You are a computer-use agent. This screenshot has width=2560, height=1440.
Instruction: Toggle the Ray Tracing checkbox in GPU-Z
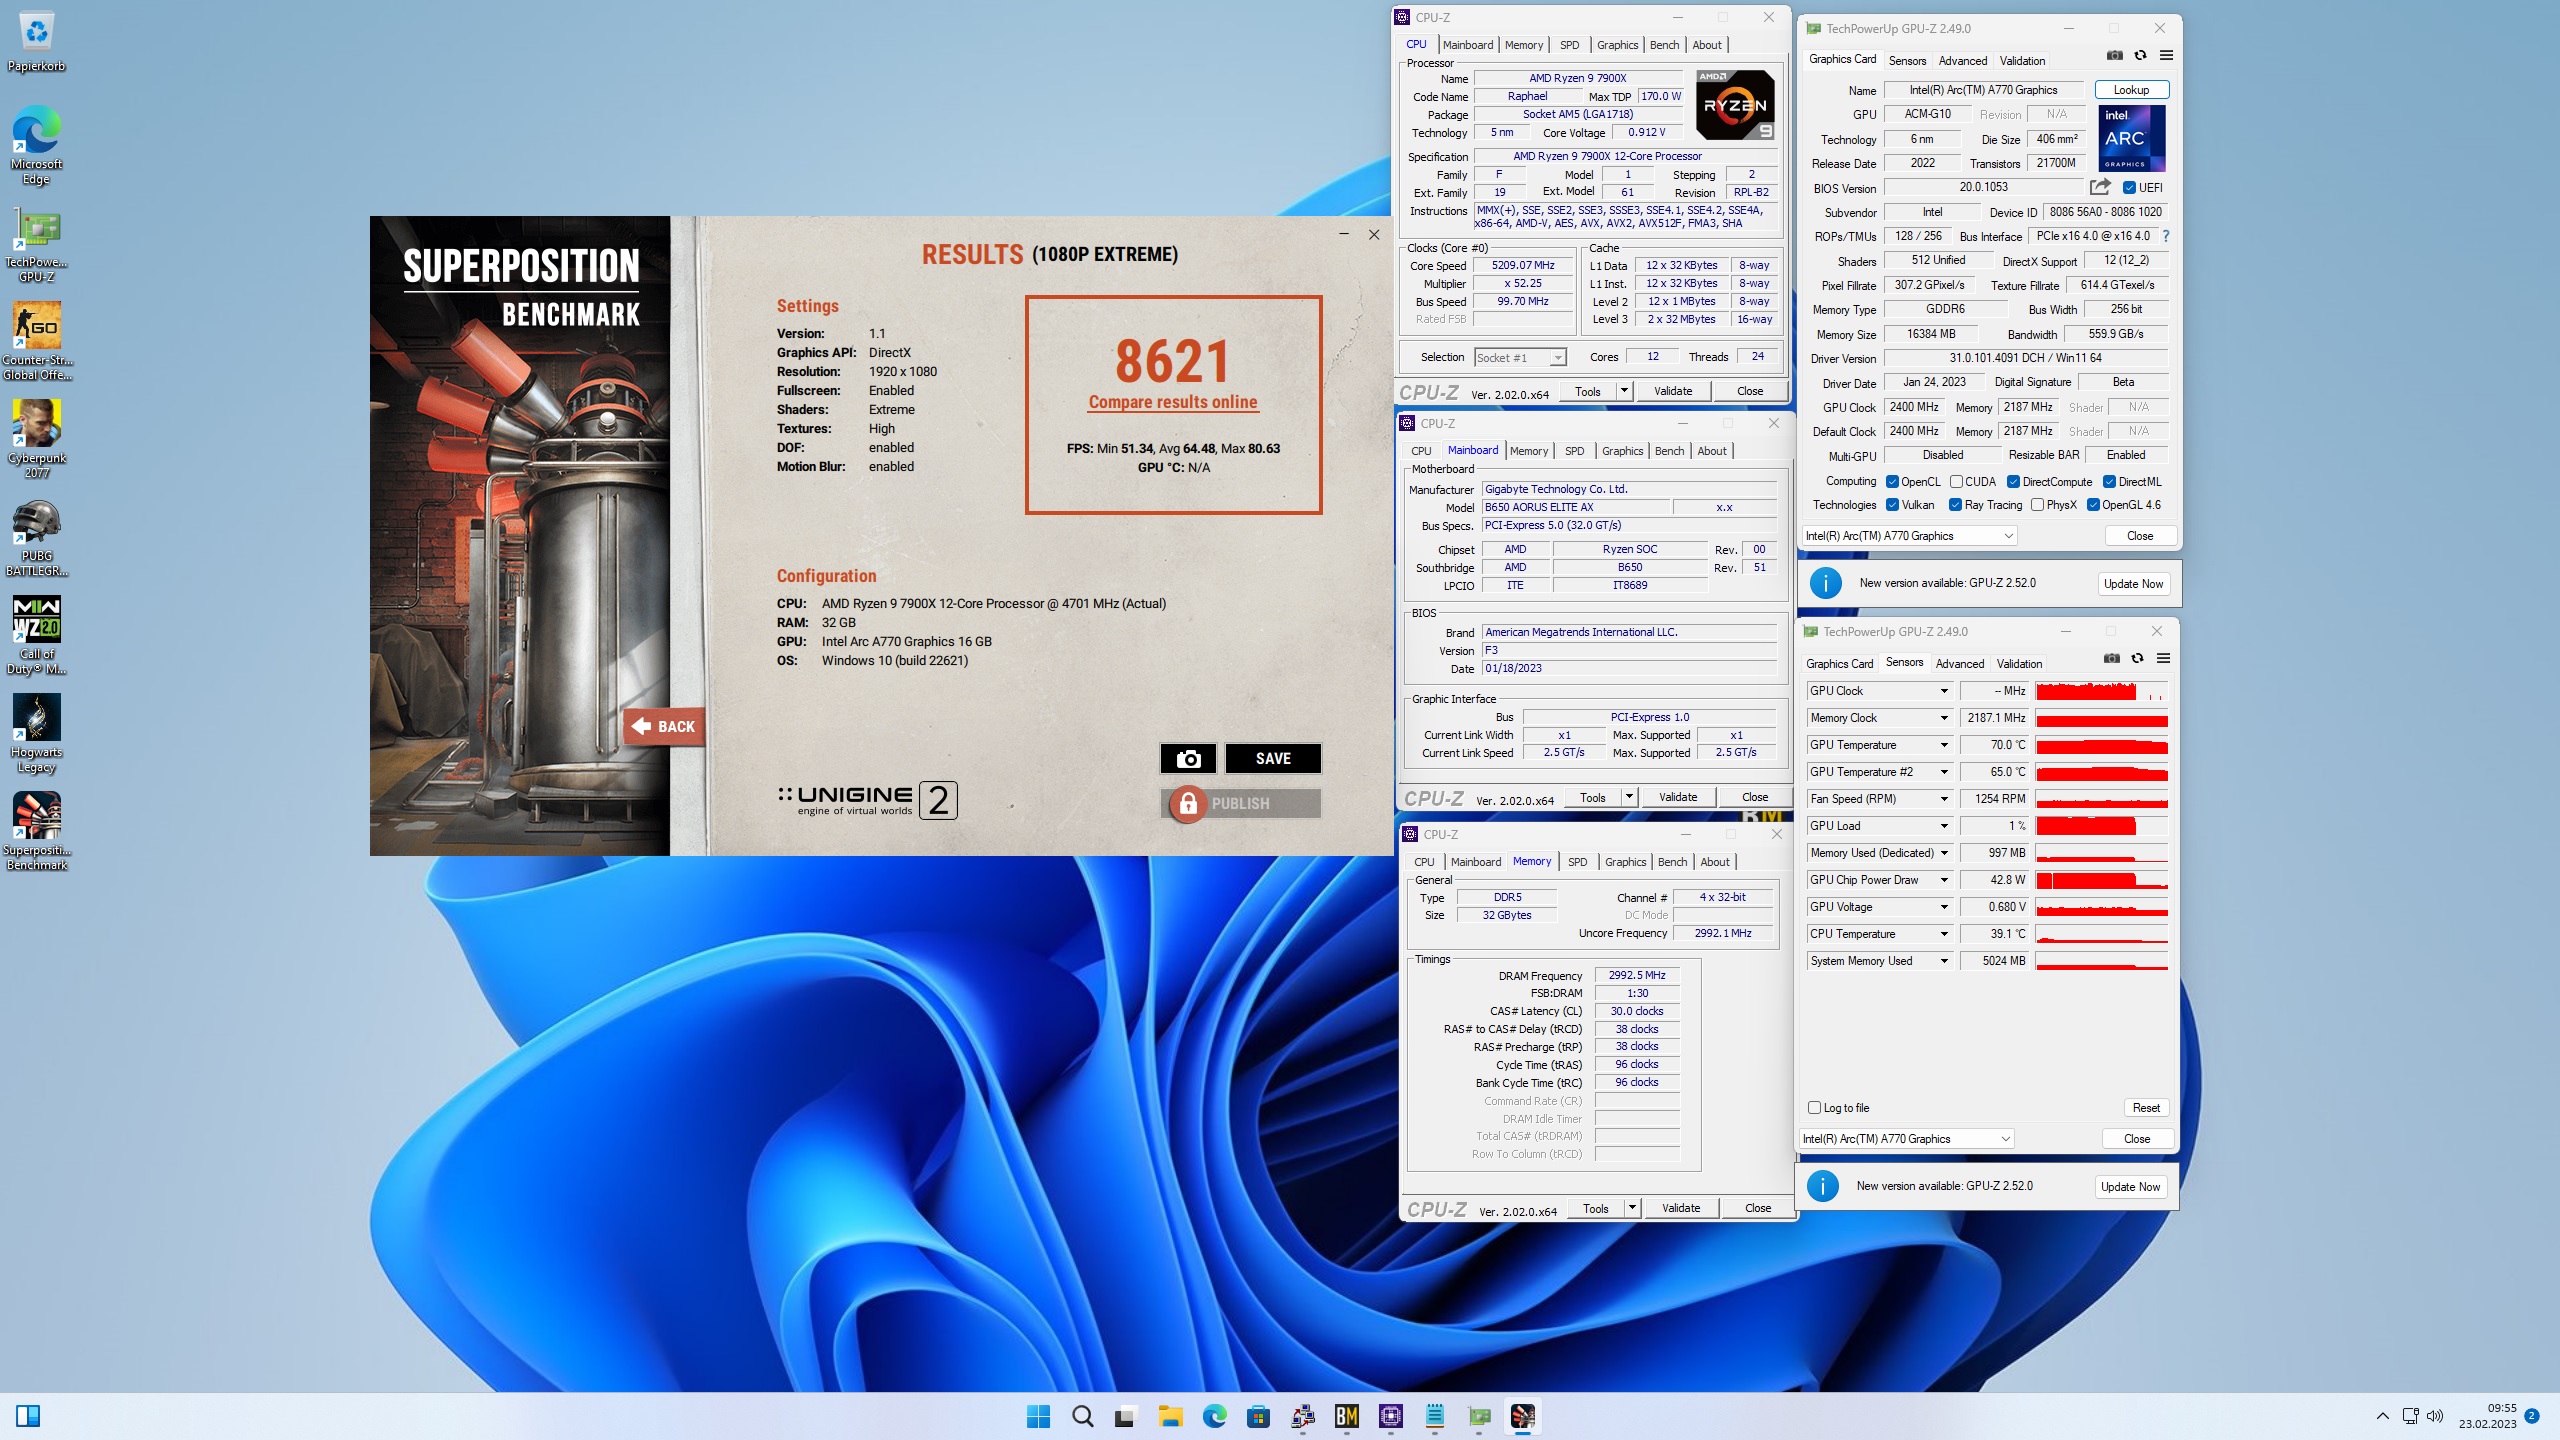point(1955,505)
